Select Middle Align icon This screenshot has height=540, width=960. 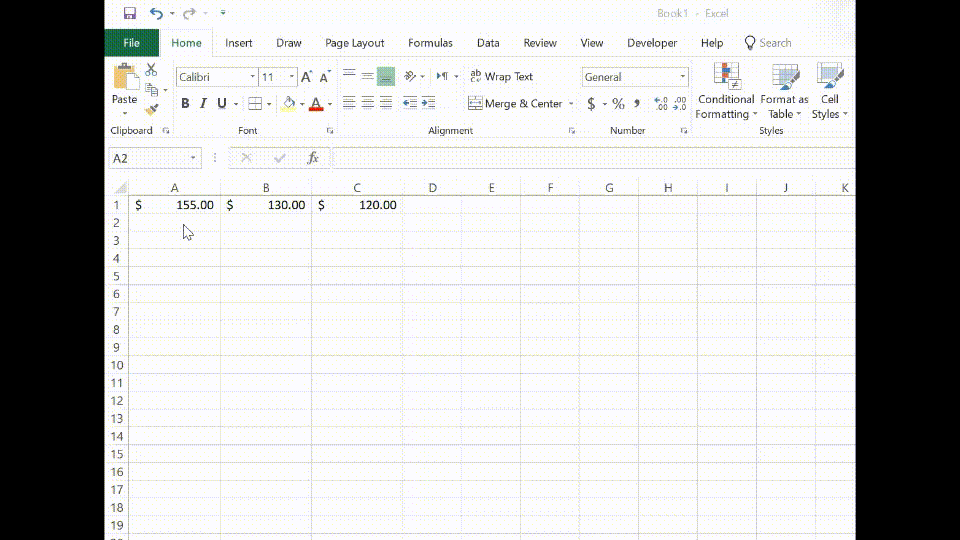367,77
